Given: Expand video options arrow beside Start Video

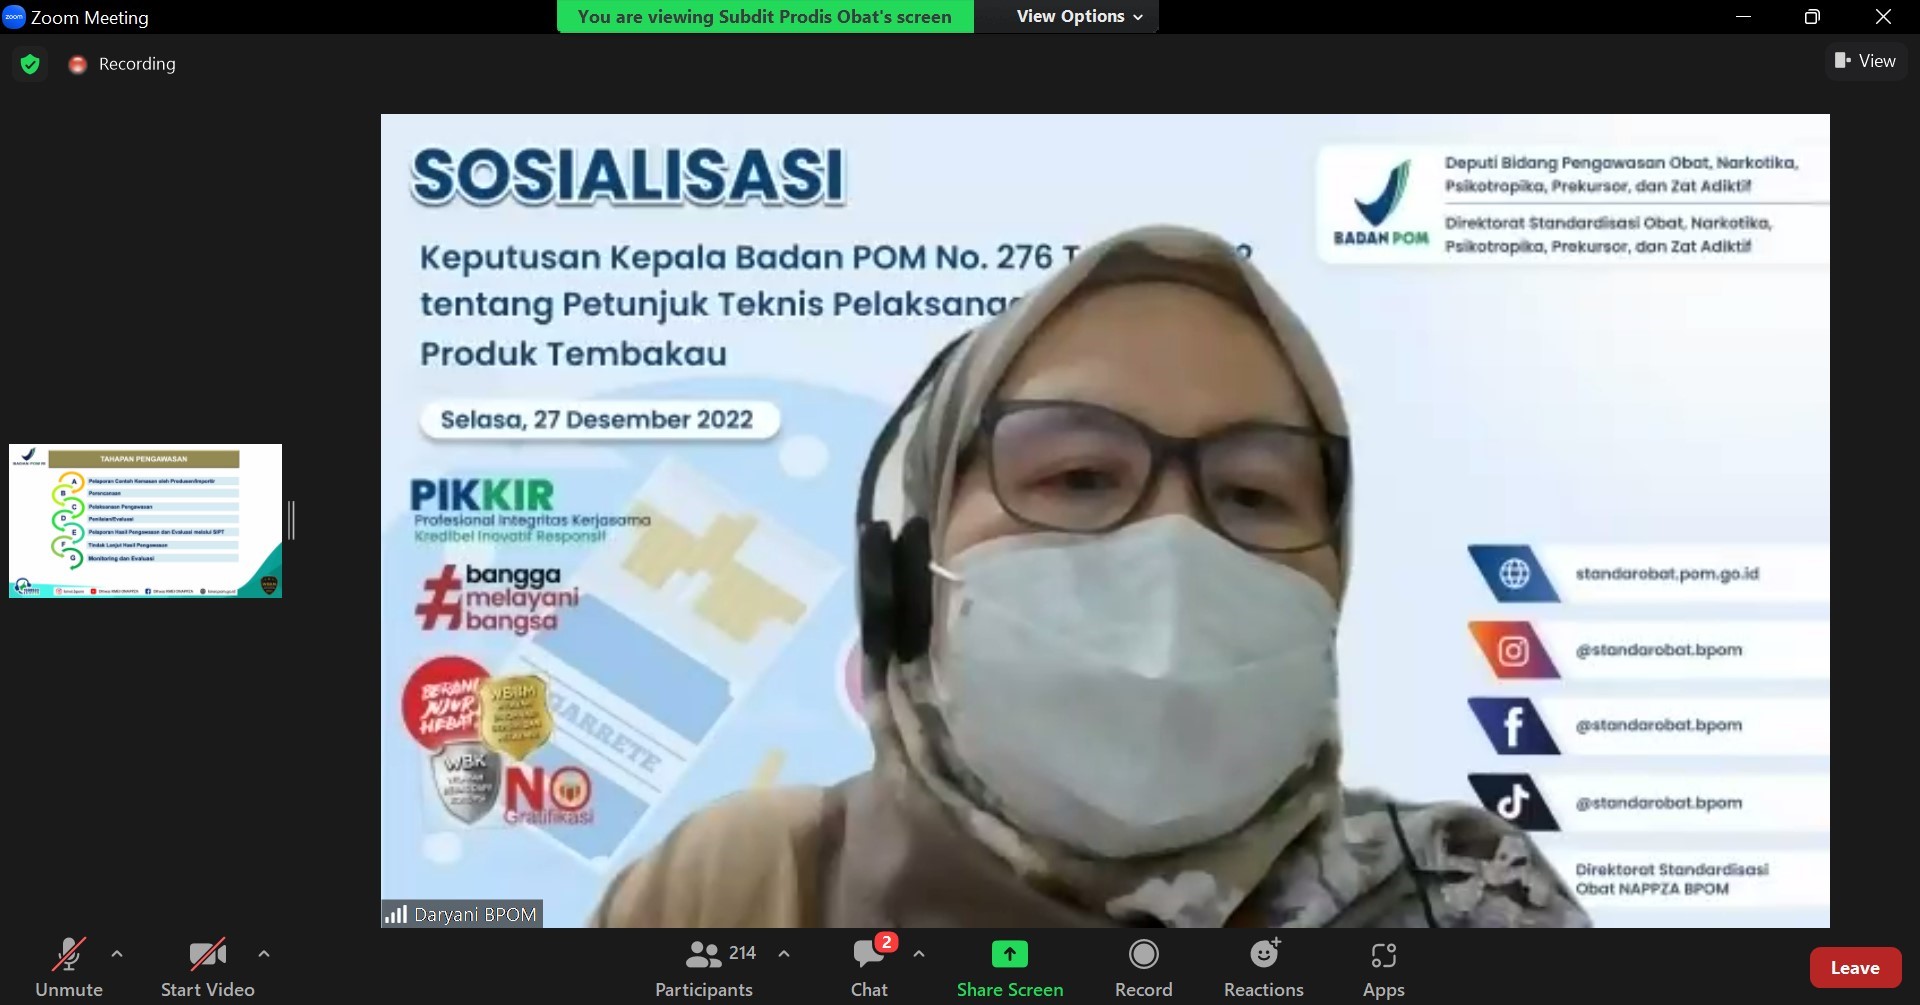Looking at the screenshot, I should [x=264, y=954].
